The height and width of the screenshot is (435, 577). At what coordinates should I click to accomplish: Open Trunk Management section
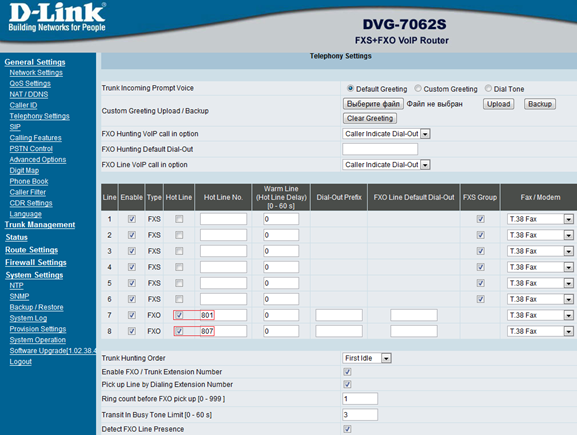(40, 224)
